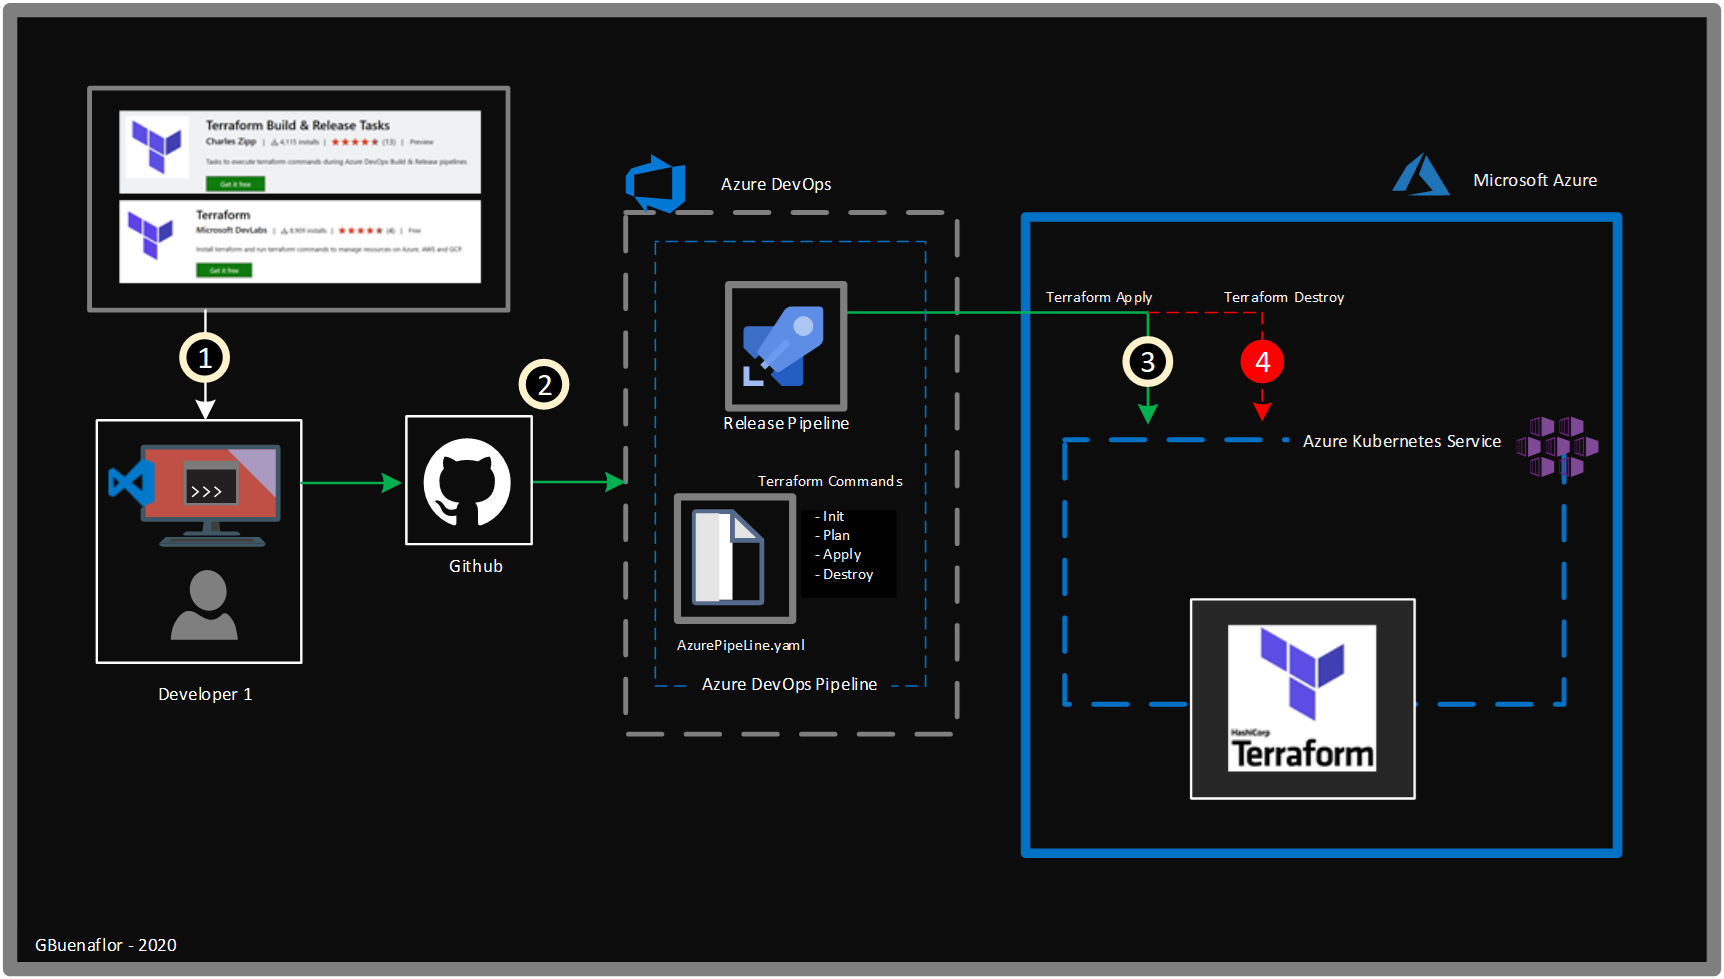The width and height of the screenshot is (1724, 979).
Task: Click the 'Terraform Destroy' label
Action: coord(1284,297)
